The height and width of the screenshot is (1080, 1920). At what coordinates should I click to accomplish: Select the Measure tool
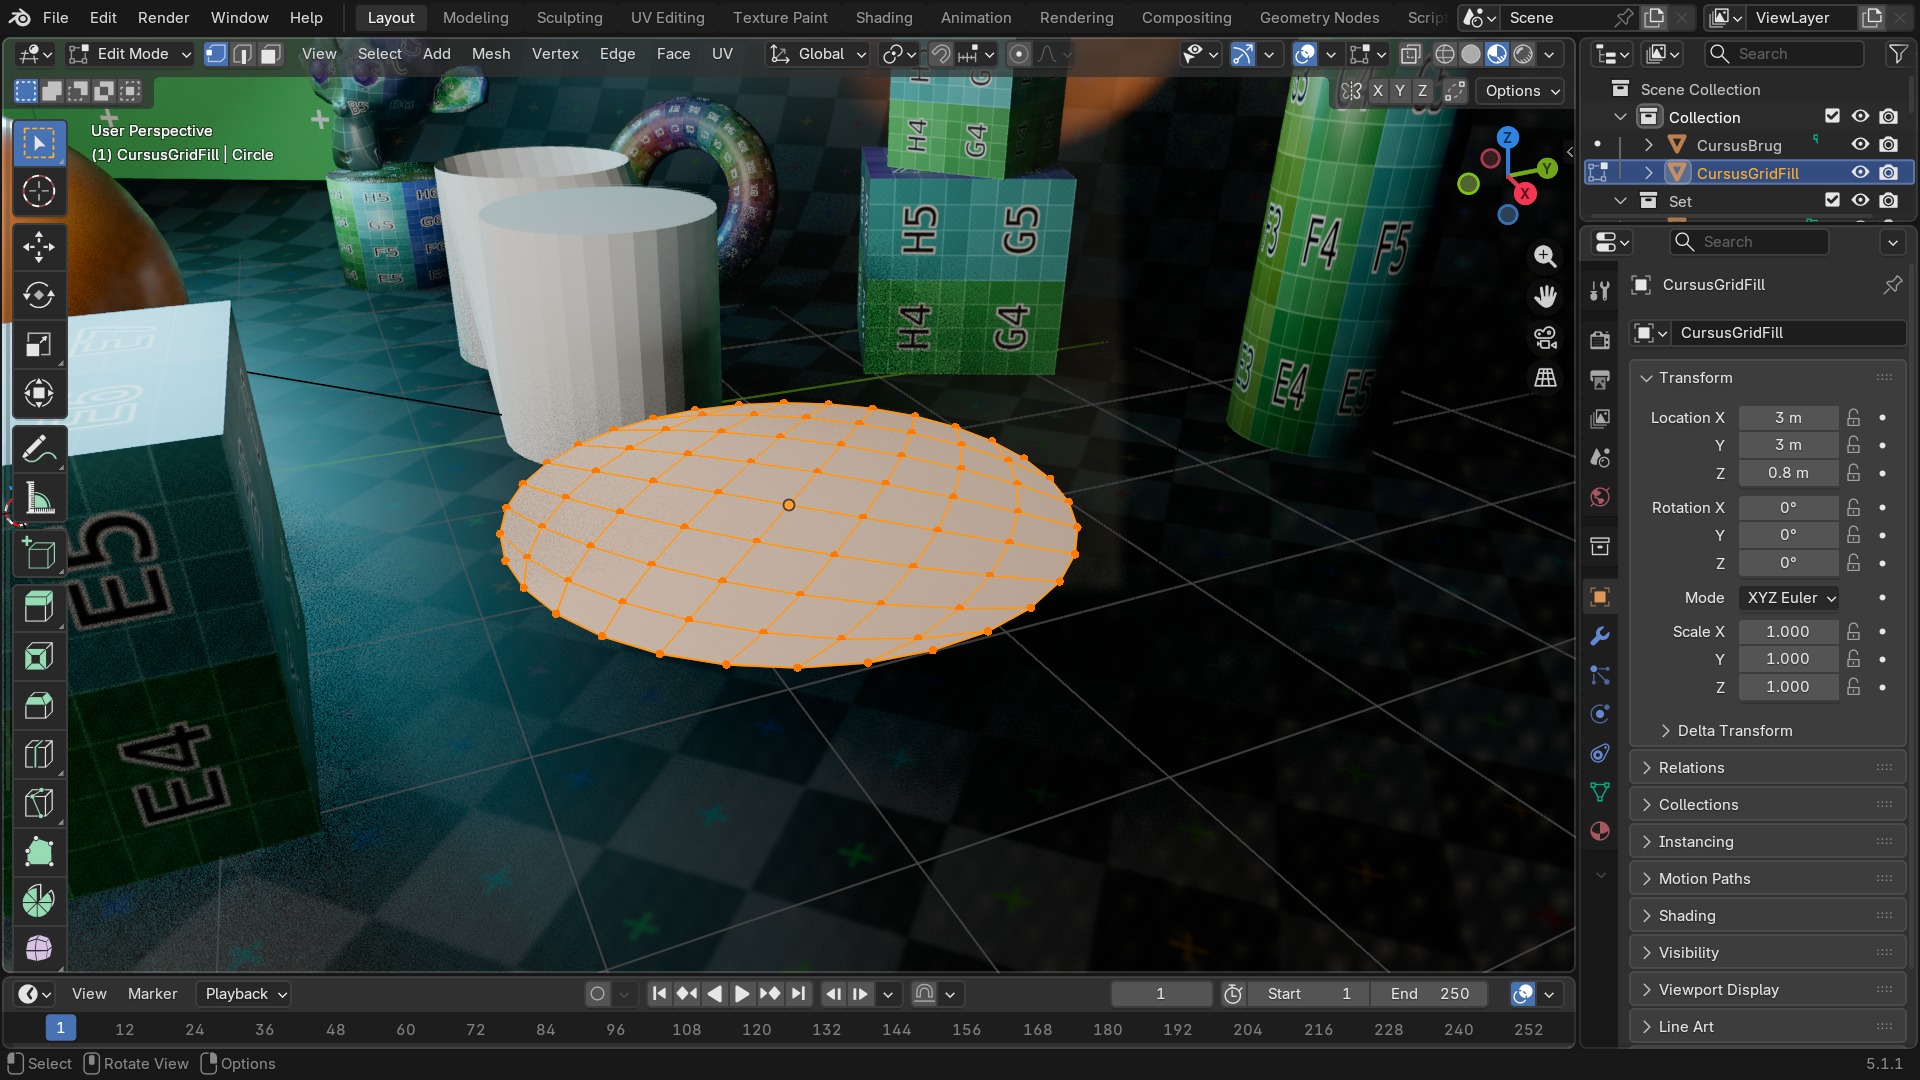pos(39,499)
